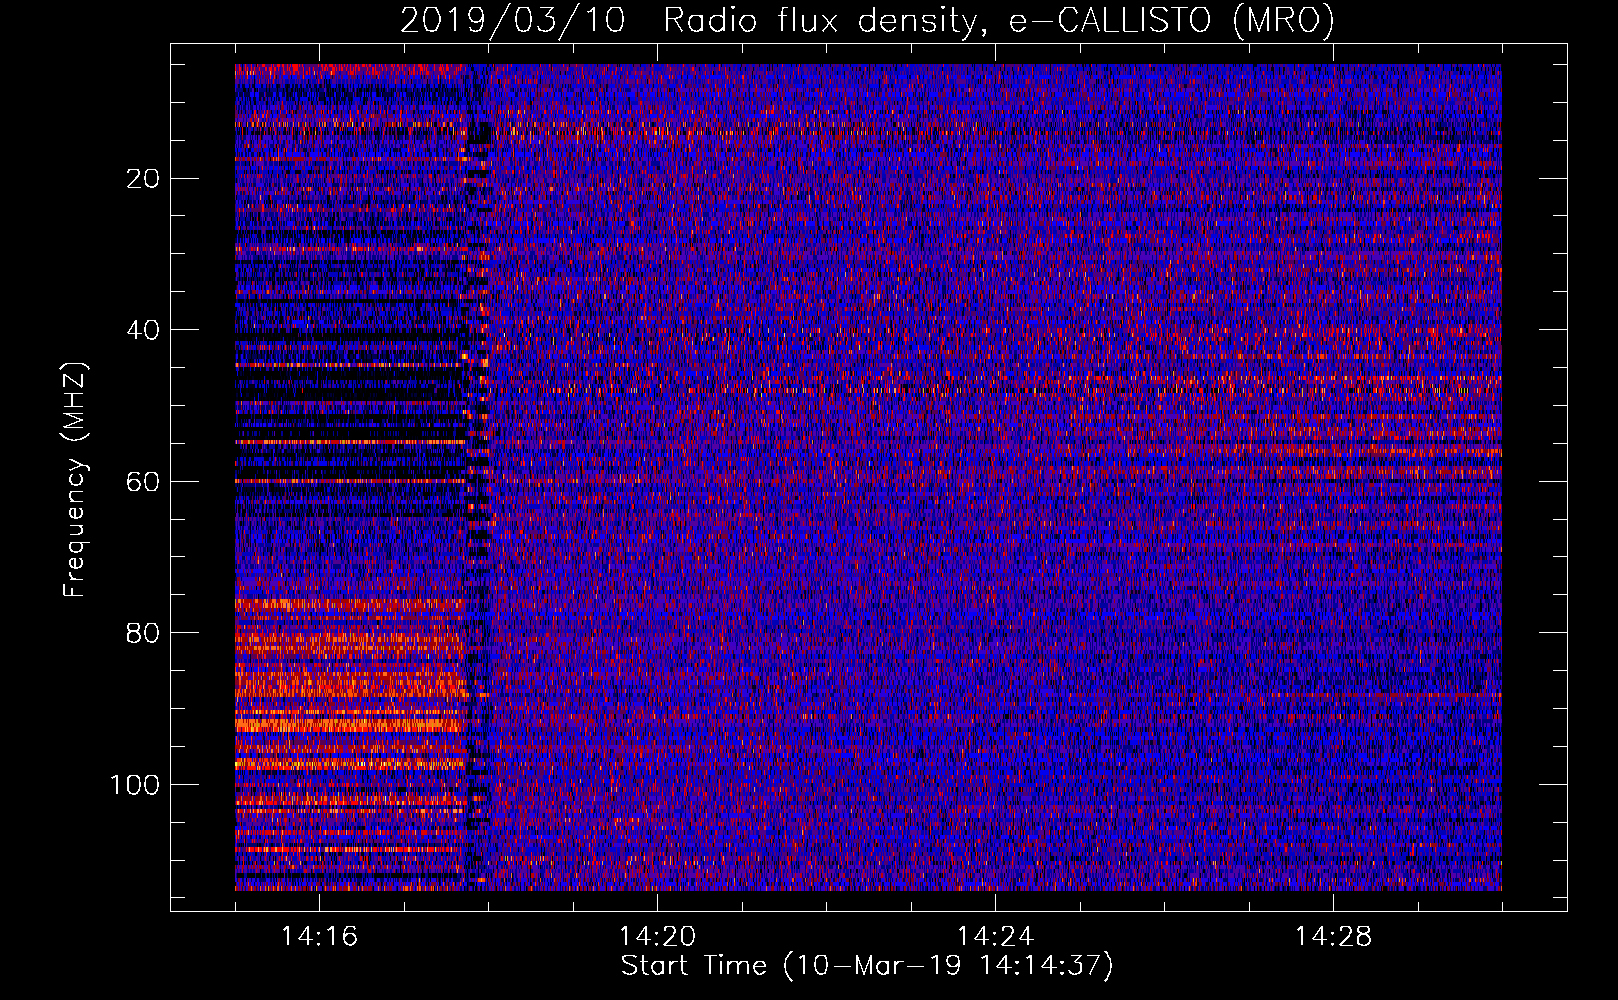Click the 14:20 time tick label
1618x1000 pixels.
point(657,937)
